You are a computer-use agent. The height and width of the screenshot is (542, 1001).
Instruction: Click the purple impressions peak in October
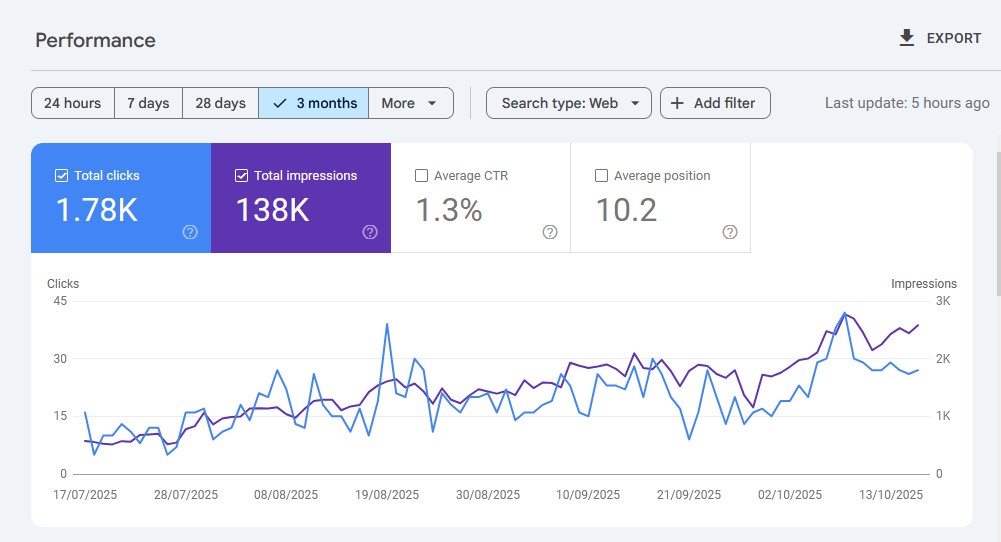tap(845, 313)
